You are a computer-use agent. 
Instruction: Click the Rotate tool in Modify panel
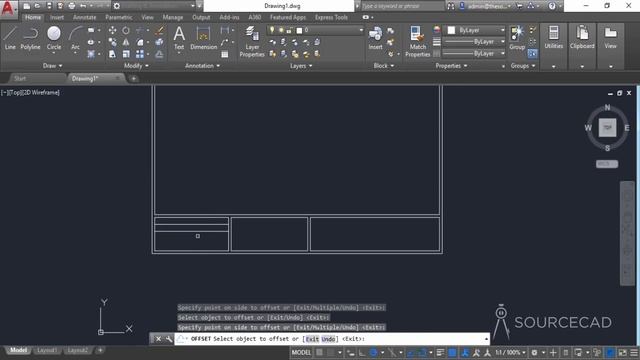click(x=126, y=31)
